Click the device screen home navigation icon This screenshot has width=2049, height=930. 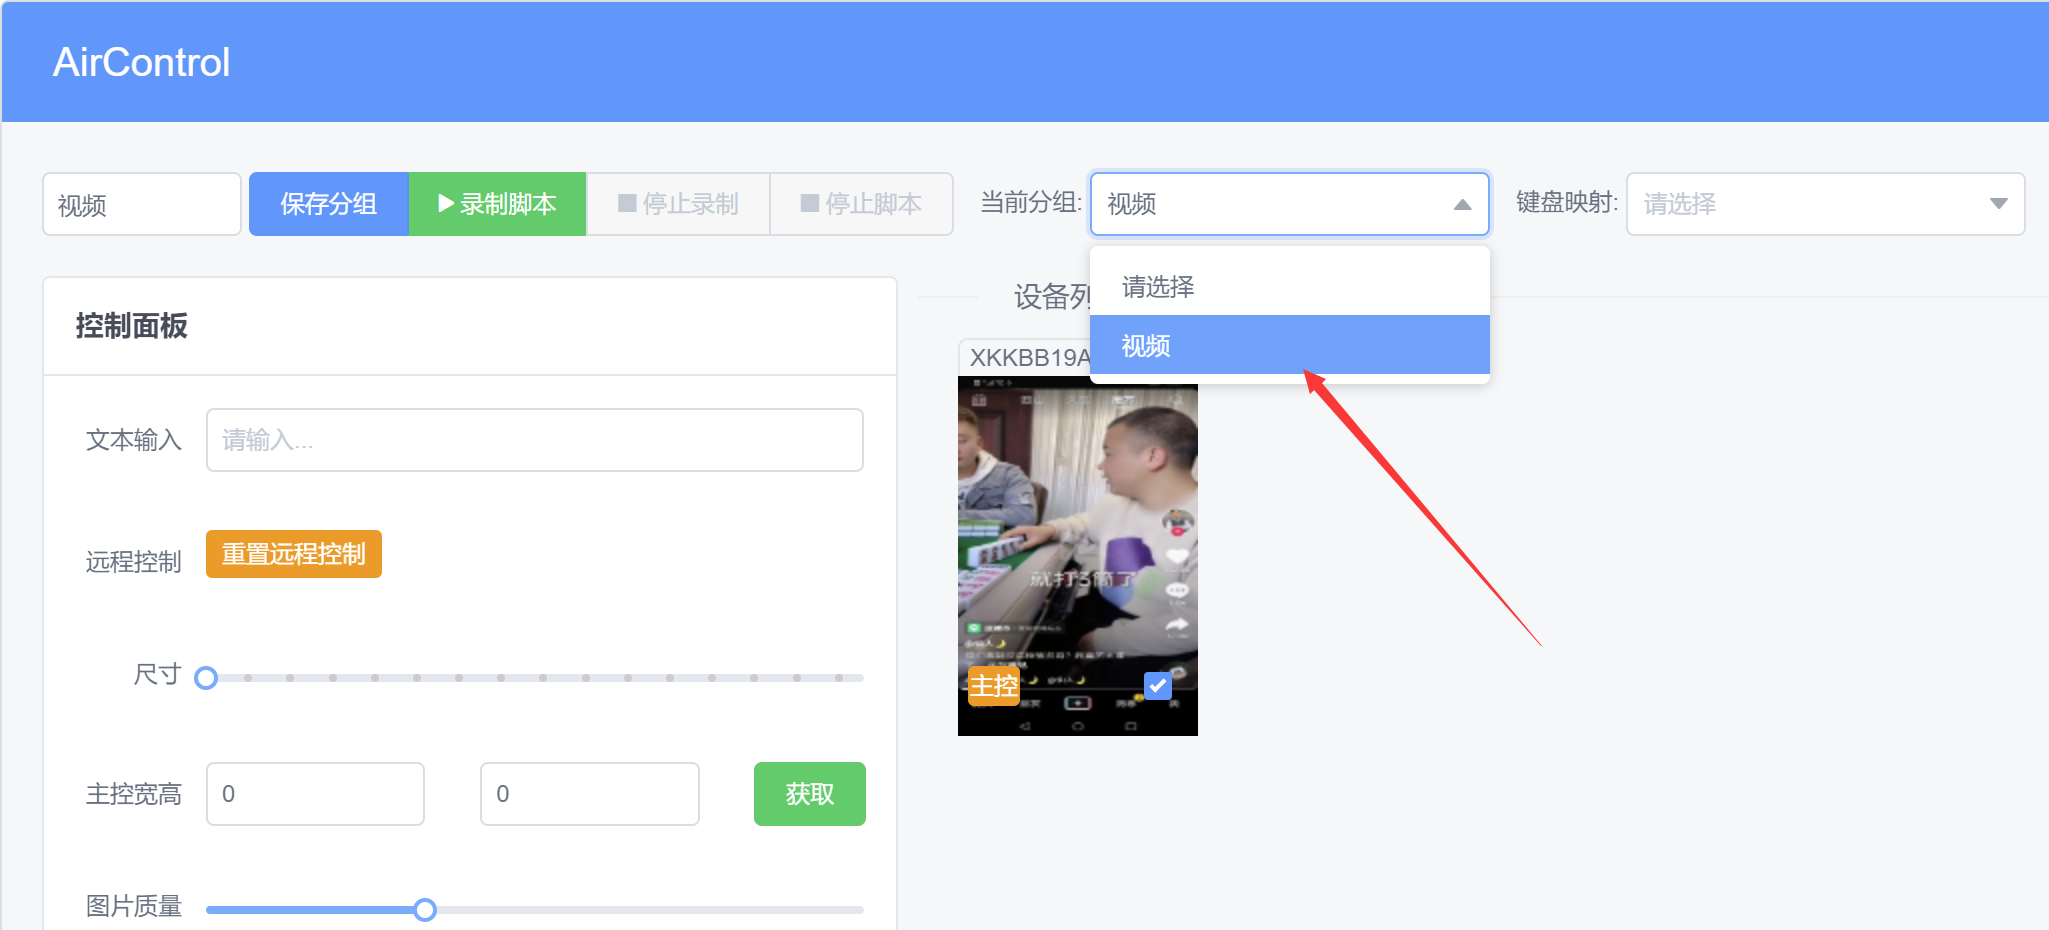(1078, 726)
